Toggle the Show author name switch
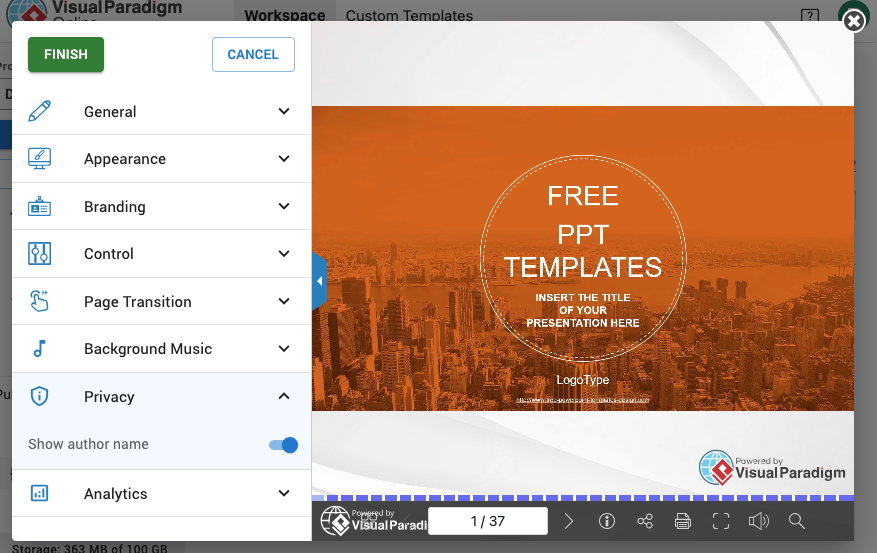 tap(284, 445)
